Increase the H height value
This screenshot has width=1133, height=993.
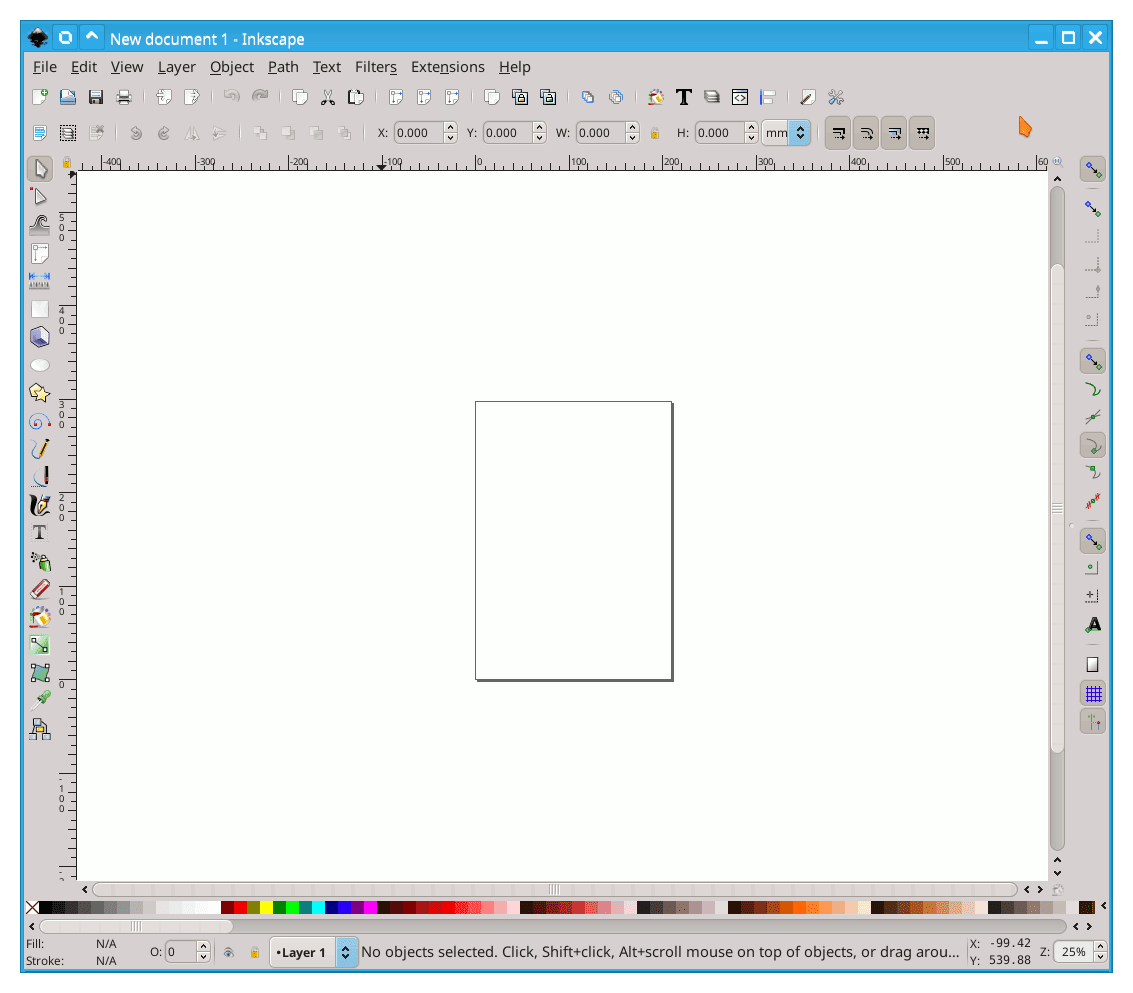(751, 127)
